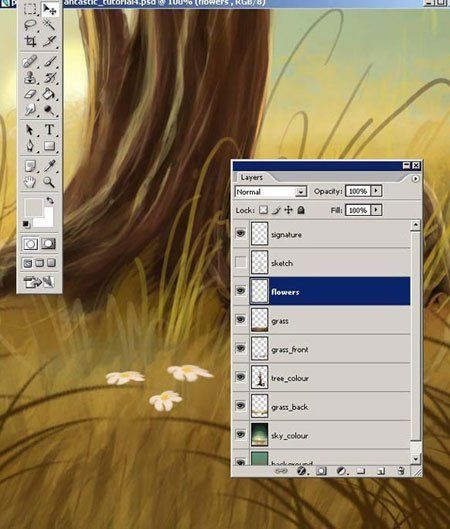
Task: Select the Dodge tool
Action: [49, 110]
